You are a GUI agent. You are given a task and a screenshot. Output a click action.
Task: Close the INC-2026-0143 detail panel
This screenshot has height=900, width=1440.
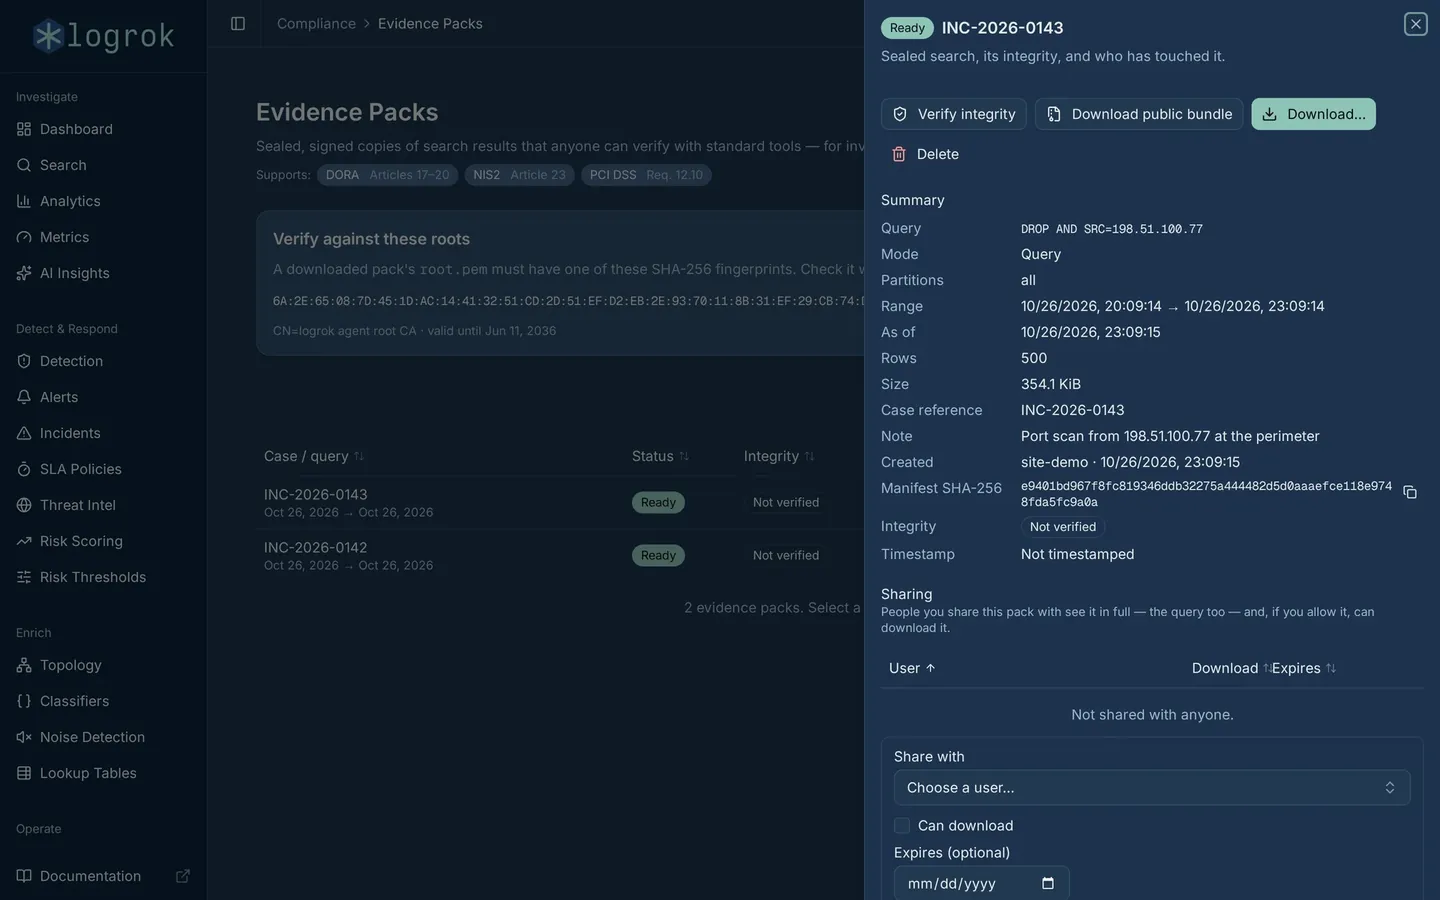pyautogui.click(x=1415, y=24)
